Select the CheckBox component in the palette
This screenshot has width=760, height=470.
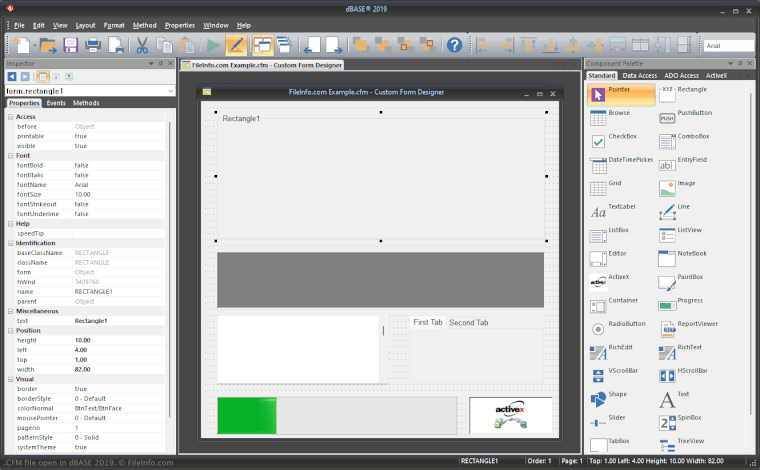[x=598, y=140]
